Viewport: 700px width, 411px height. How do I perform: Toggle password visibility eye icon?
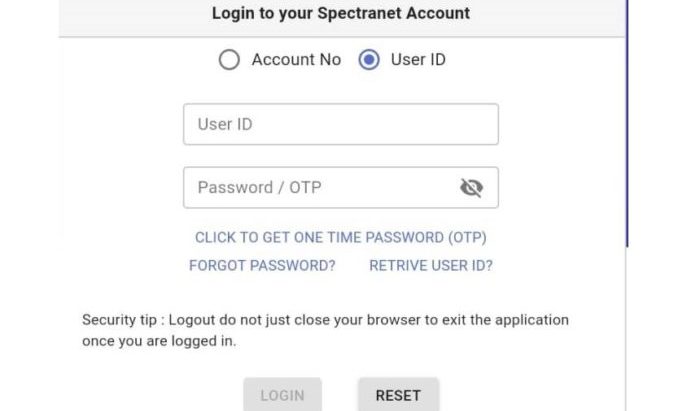(x=471, y=187)
